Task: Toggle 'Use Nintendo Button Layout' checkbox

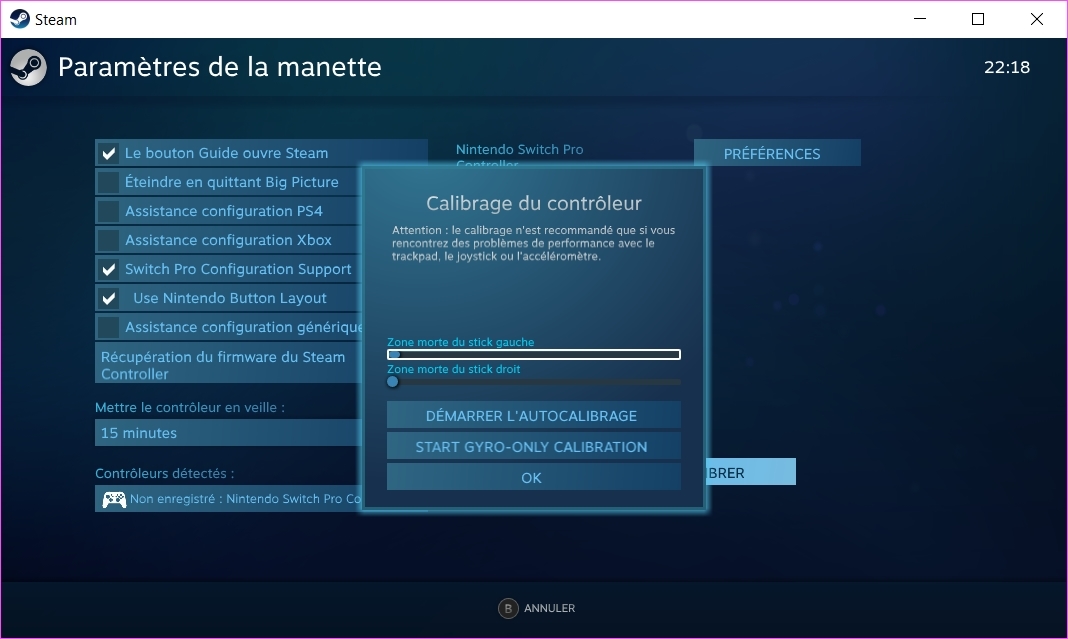Action: pos(108,298)
